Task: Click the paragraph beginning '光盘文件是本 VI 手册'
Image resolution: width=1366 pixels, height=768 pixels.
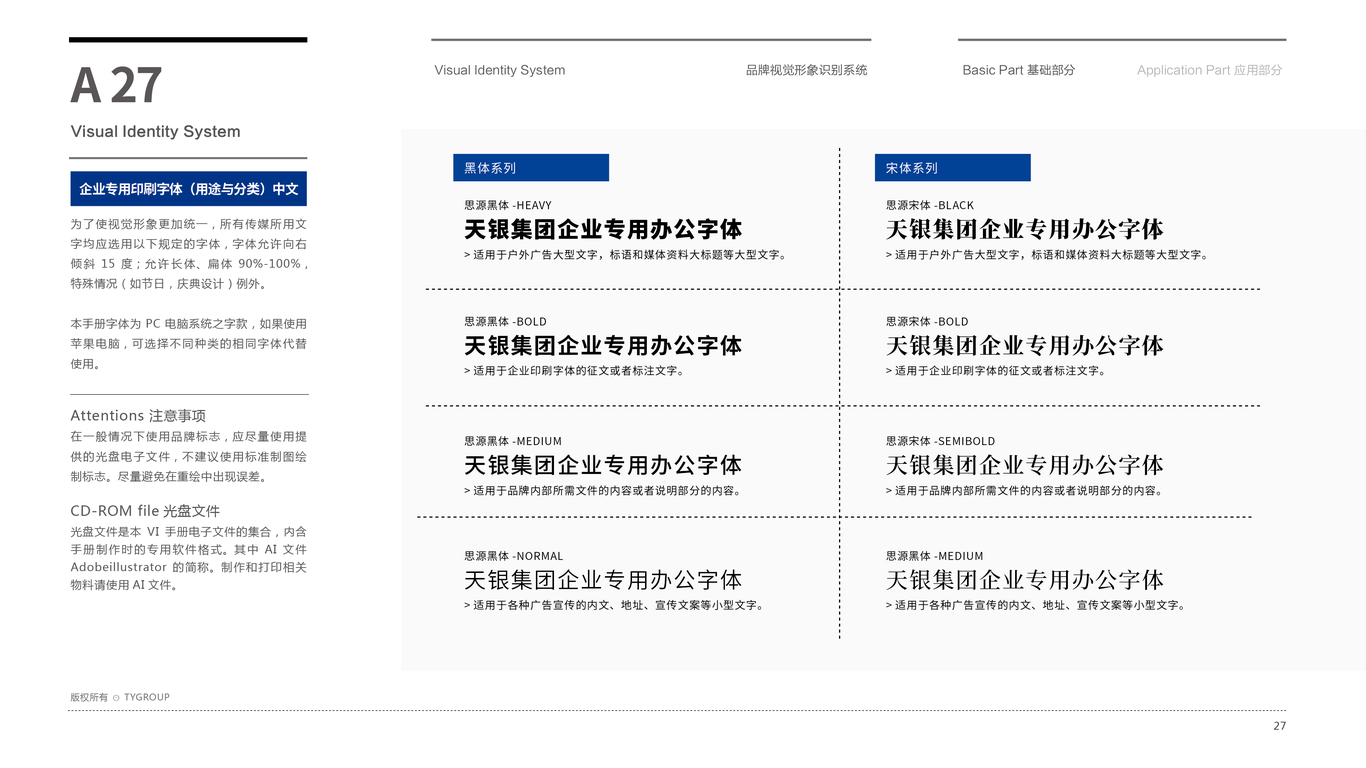Action: point(189,558)
